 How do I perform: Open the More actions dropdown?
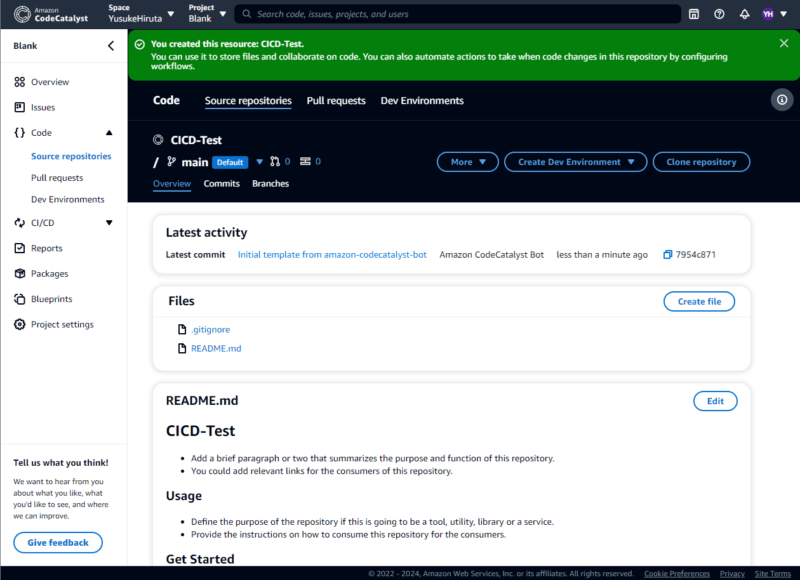point(467,161)
